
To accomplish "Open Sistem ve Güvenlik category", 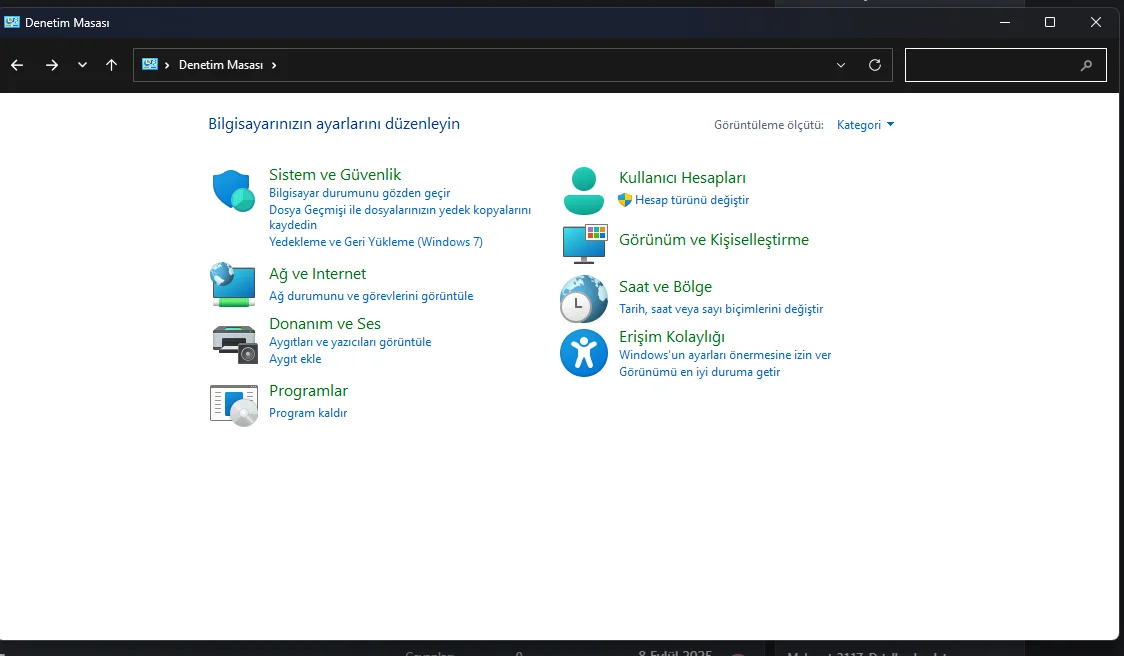I will [335, 174].
